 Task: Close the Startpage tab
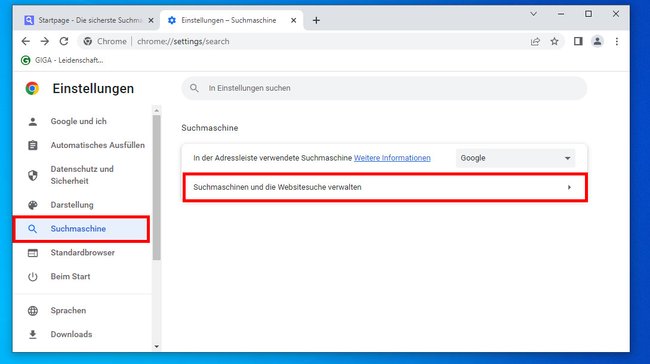[x=151, y=20]
